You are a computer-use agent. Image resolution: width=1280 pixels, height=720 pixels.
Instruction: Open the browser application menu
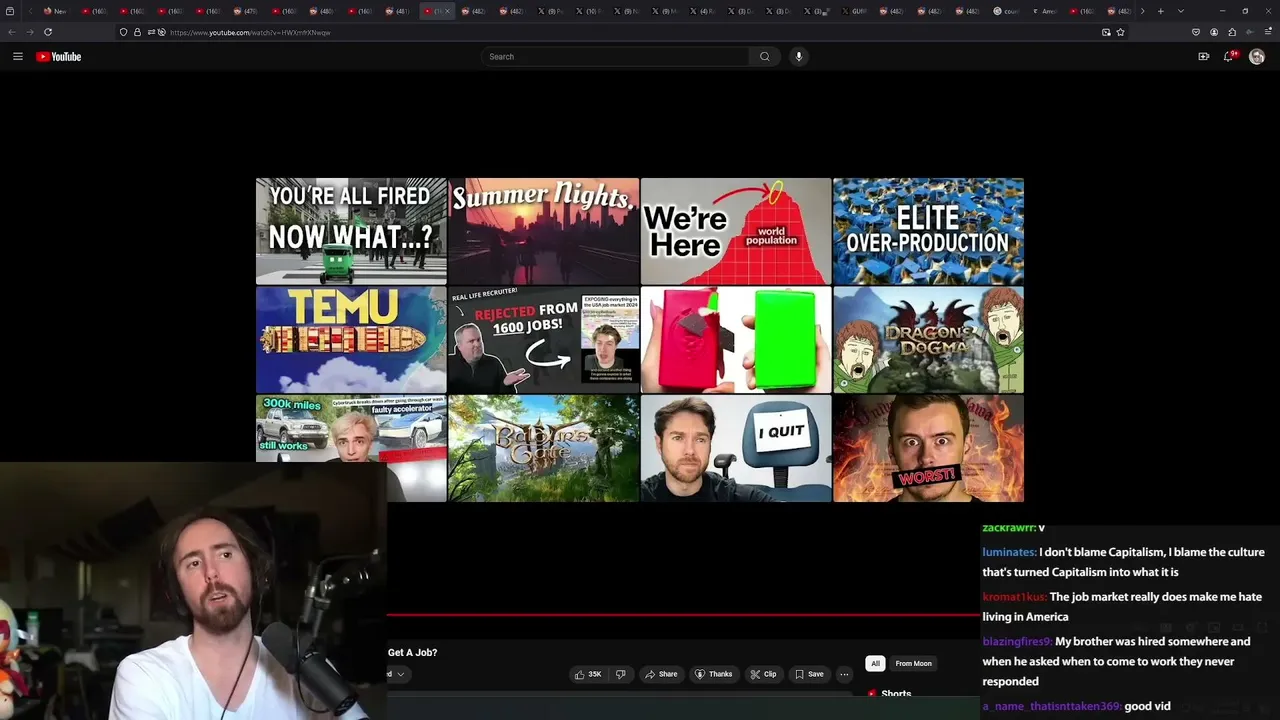(1268, 32)
